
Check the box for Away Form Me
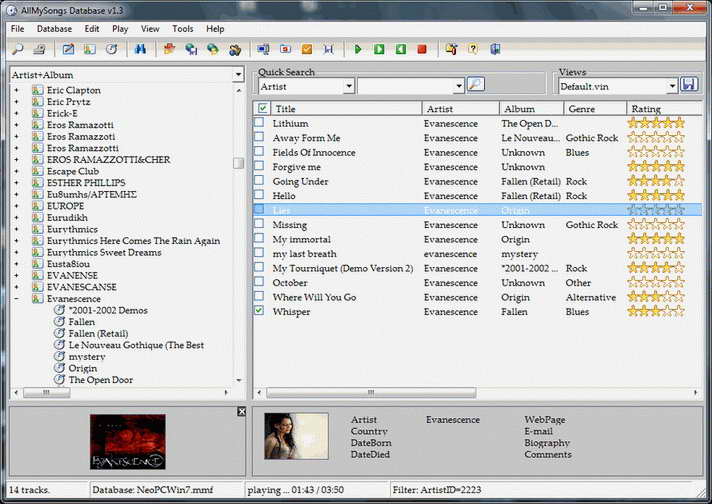259,137
